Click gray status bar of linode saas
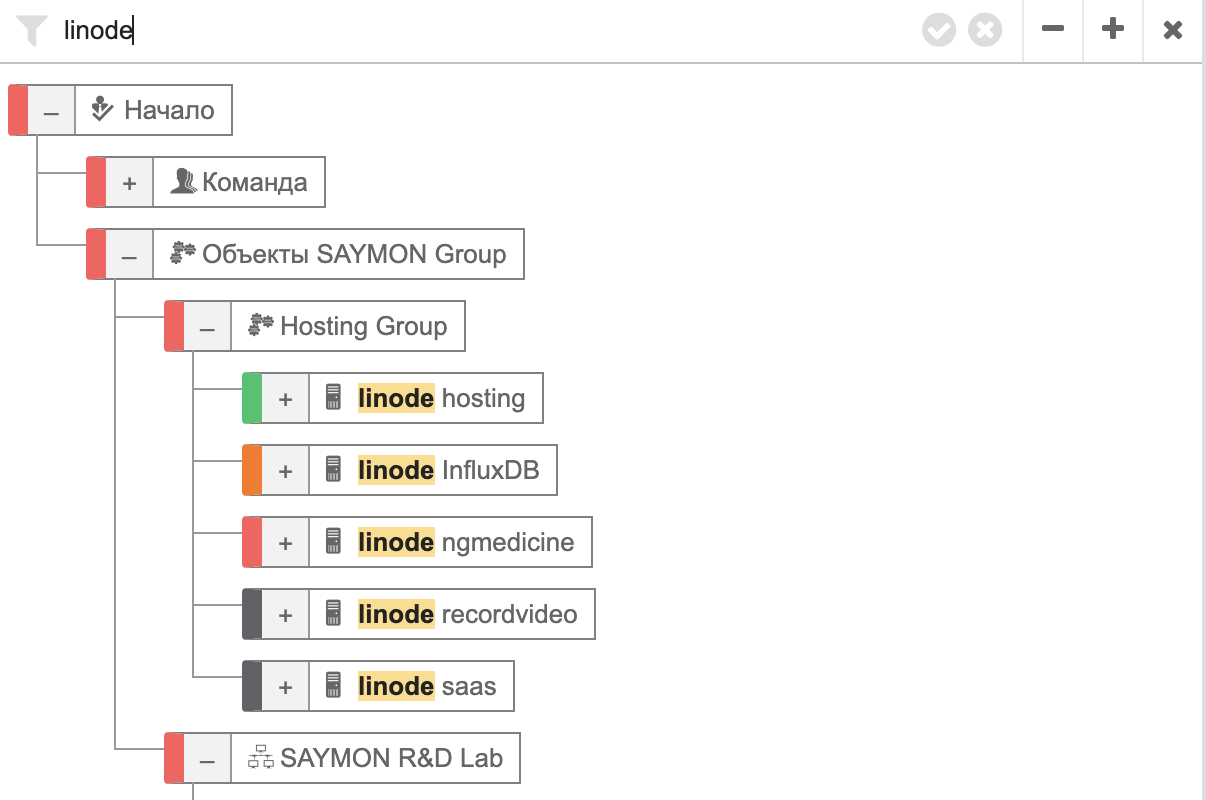1206x800 pixels. coord(252,686)
